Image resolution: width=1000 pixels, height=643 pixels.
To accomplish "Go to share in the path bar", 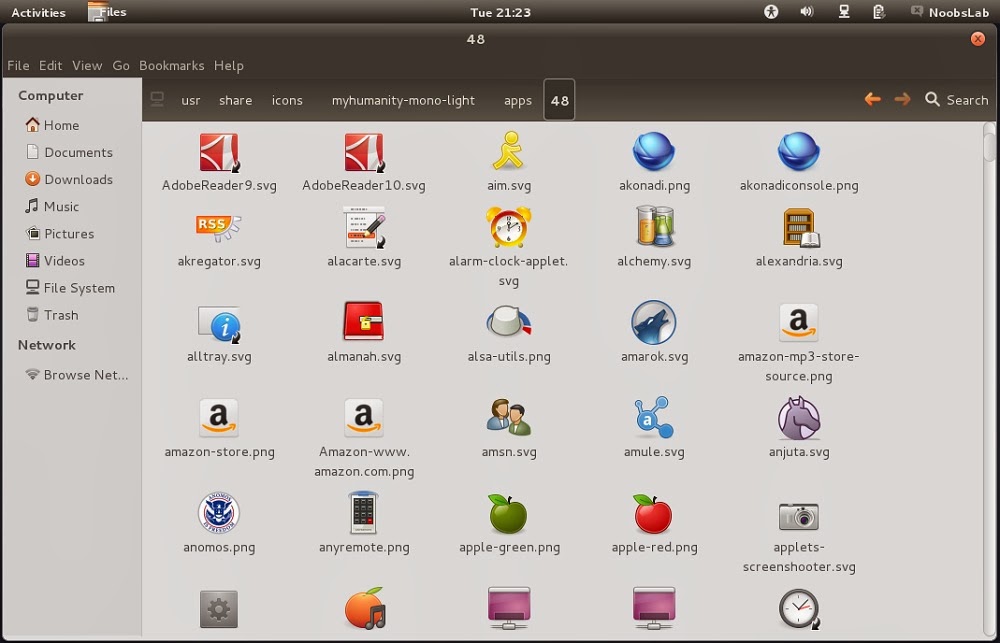I will pyautogui.click(x=235, y=100).
